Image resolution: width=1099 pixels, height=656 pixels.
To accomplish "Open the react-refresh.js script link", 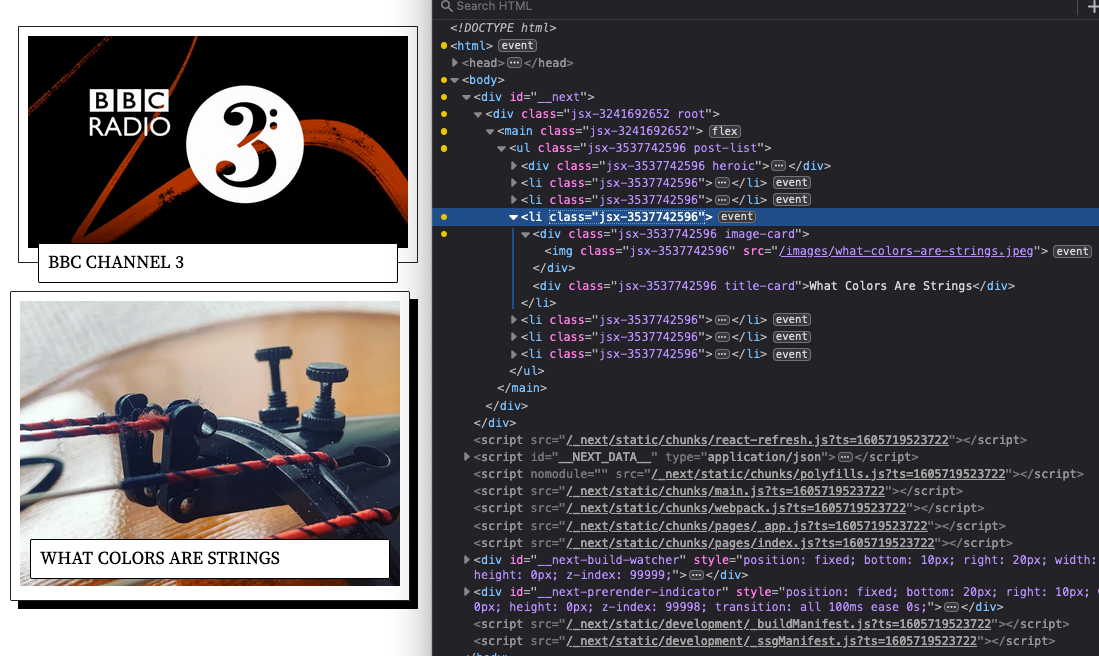I will coord(757,440).
